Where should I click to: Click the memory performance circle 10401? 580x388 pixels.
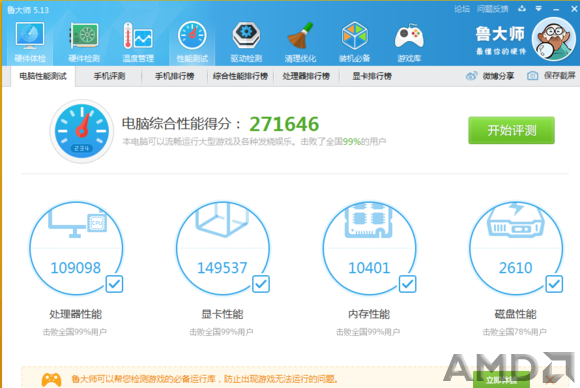point(369,248)
